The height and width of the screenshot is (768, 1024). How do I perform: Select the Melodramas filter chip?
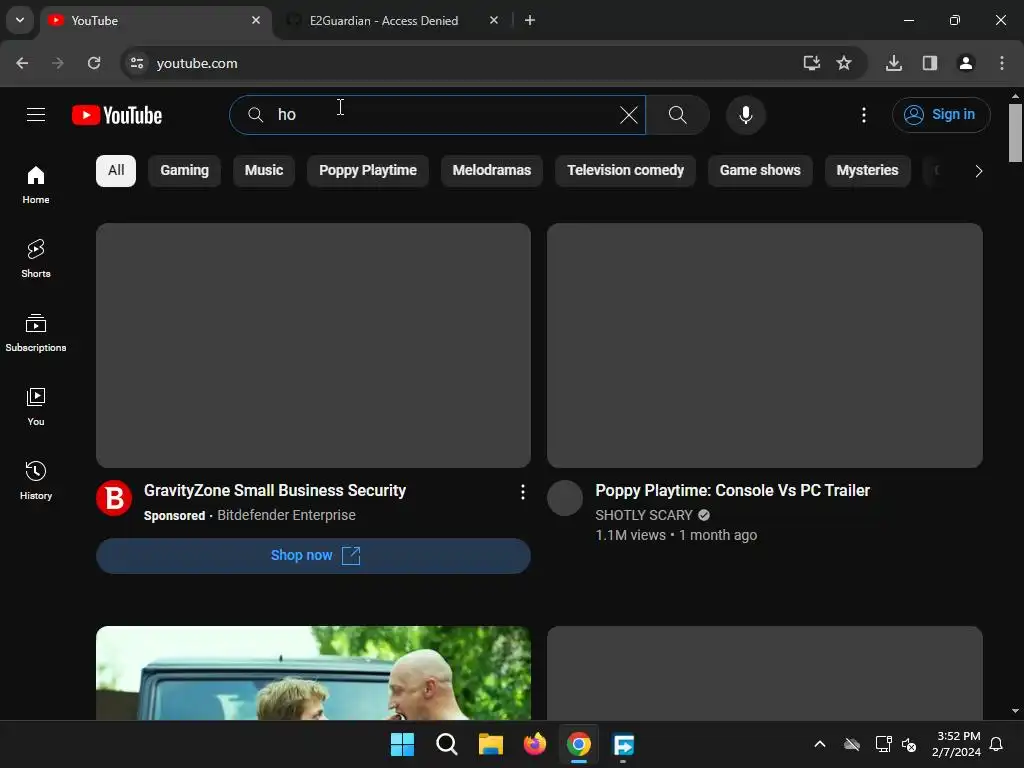point(492,170)
